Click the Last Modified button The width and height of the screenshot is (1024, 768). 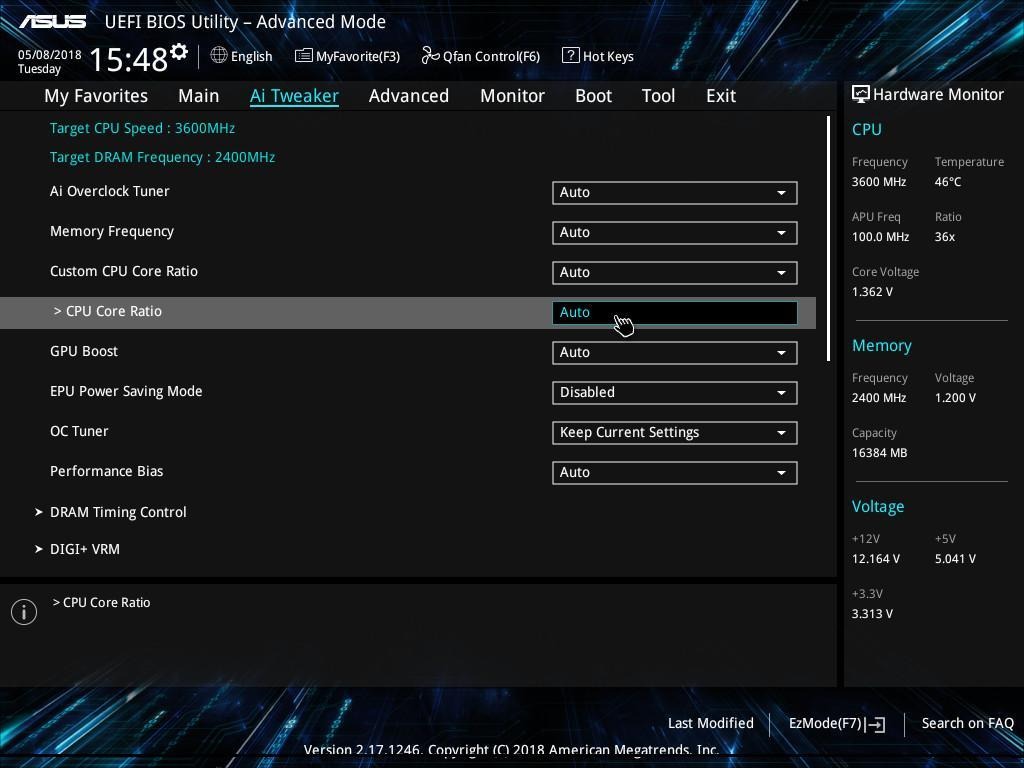(x=710, y=722)
